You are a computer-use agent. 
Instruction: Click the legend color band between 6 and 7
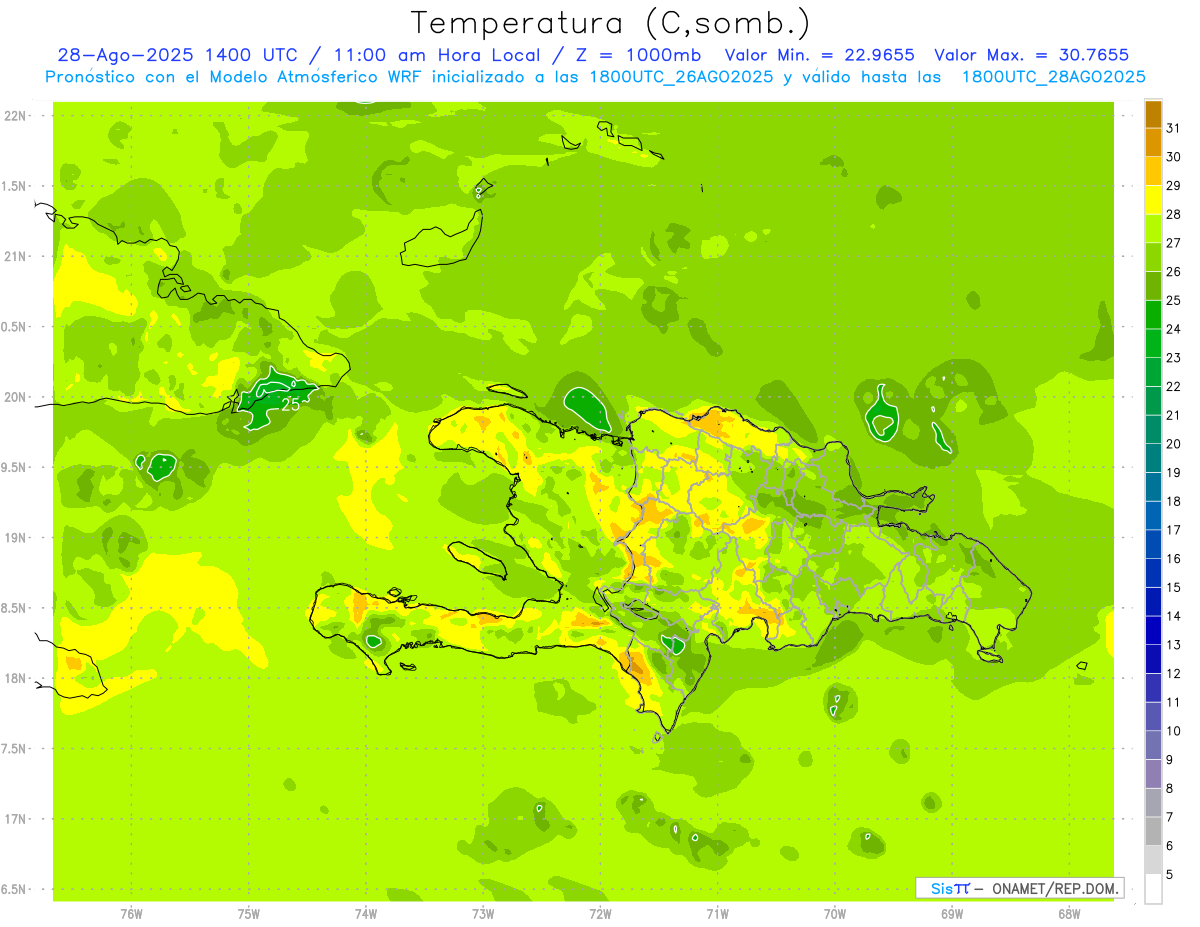(1153, 832)
